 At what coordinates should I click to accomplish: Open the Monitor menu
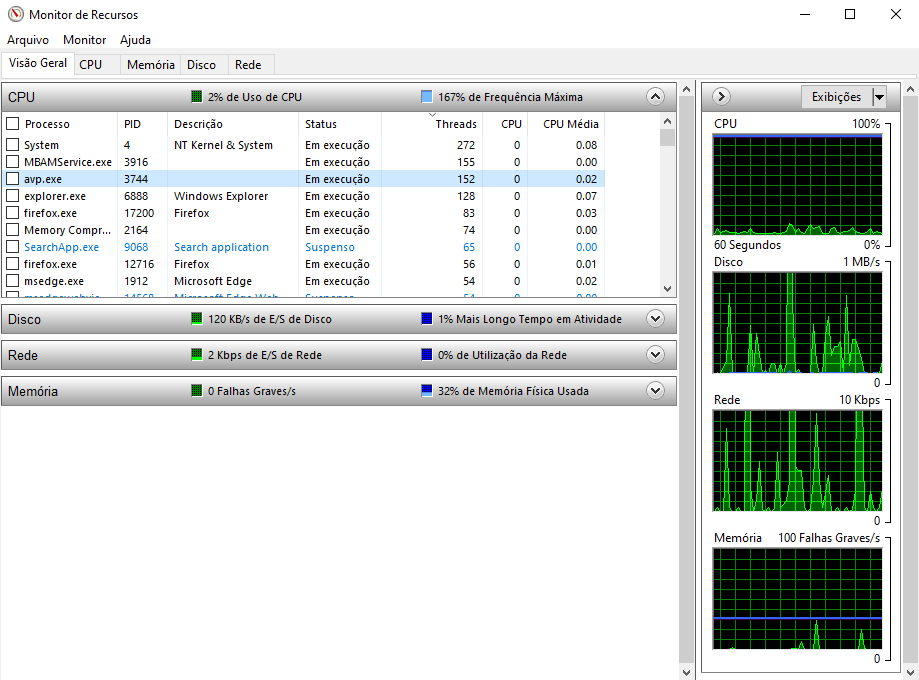[x=84, y=40]
